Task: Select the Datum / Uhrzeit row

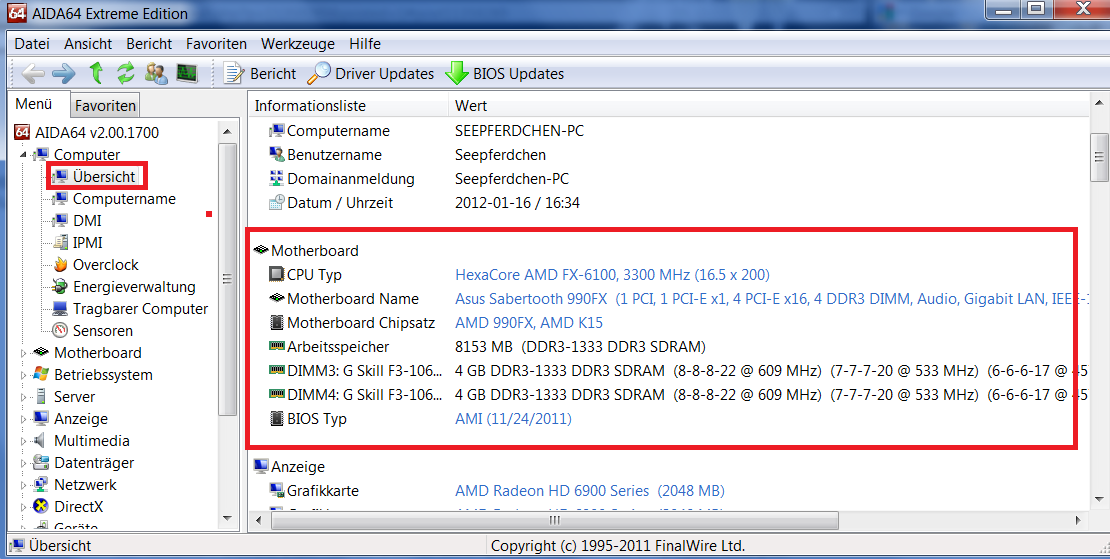Action: (x=668, y=202)
